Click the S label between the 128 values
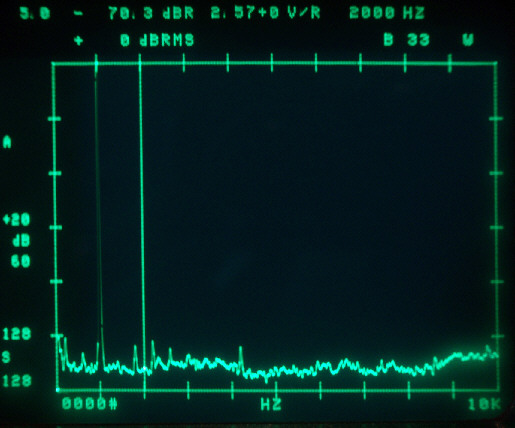The height and width of the screenshot is (428, 515). (x=6, y=357)
